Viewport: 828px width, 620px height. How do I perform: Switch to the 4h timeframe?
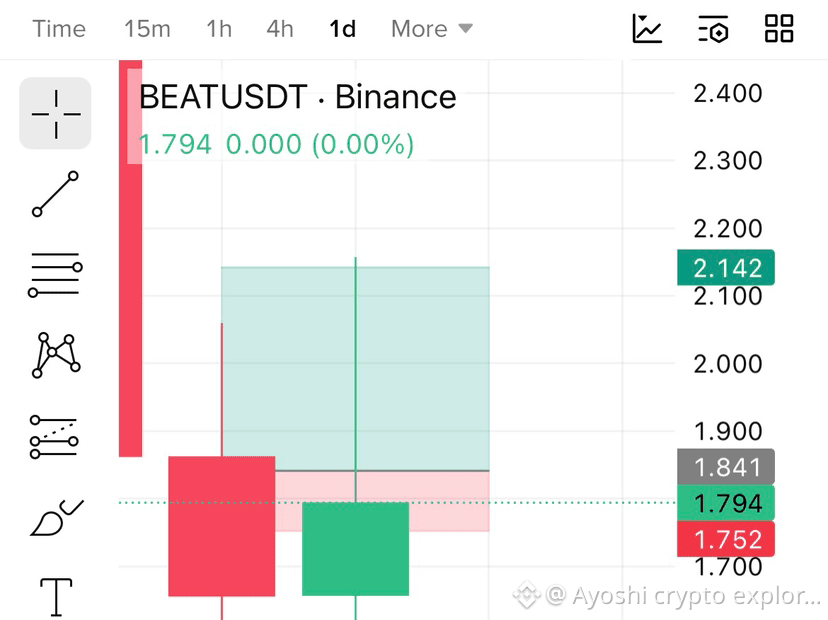280,29
